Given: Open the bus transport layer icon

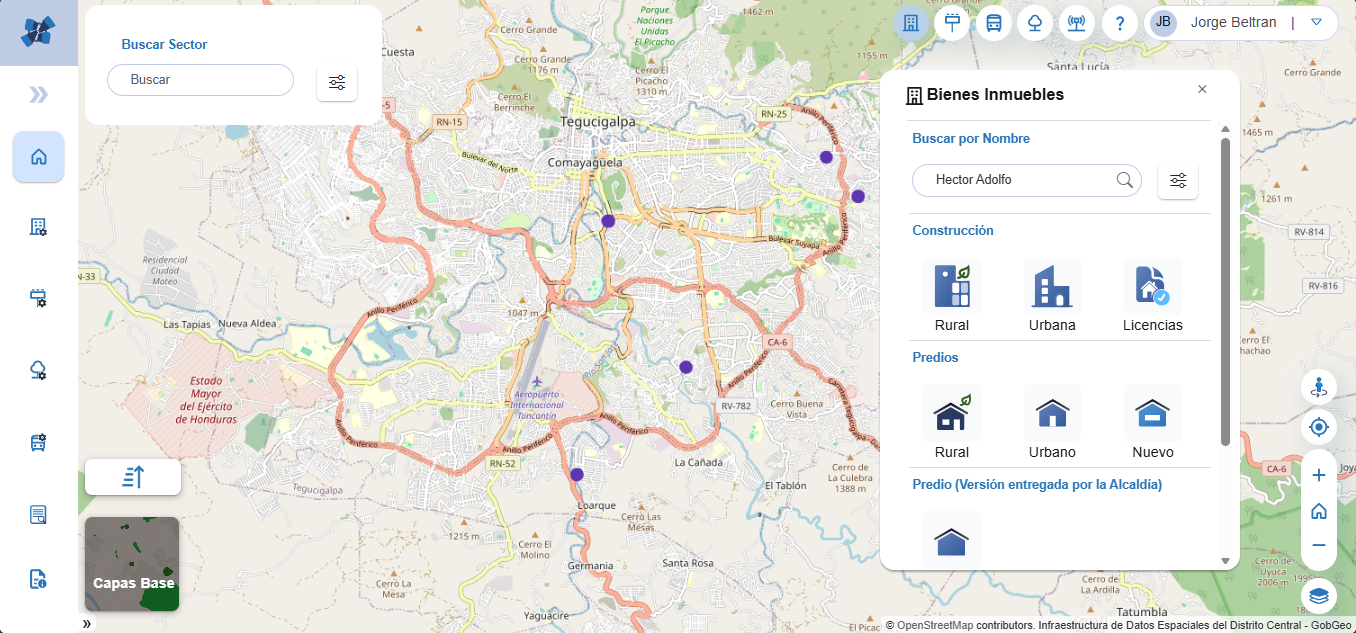Looking at the screenshot, I should 994,23.
